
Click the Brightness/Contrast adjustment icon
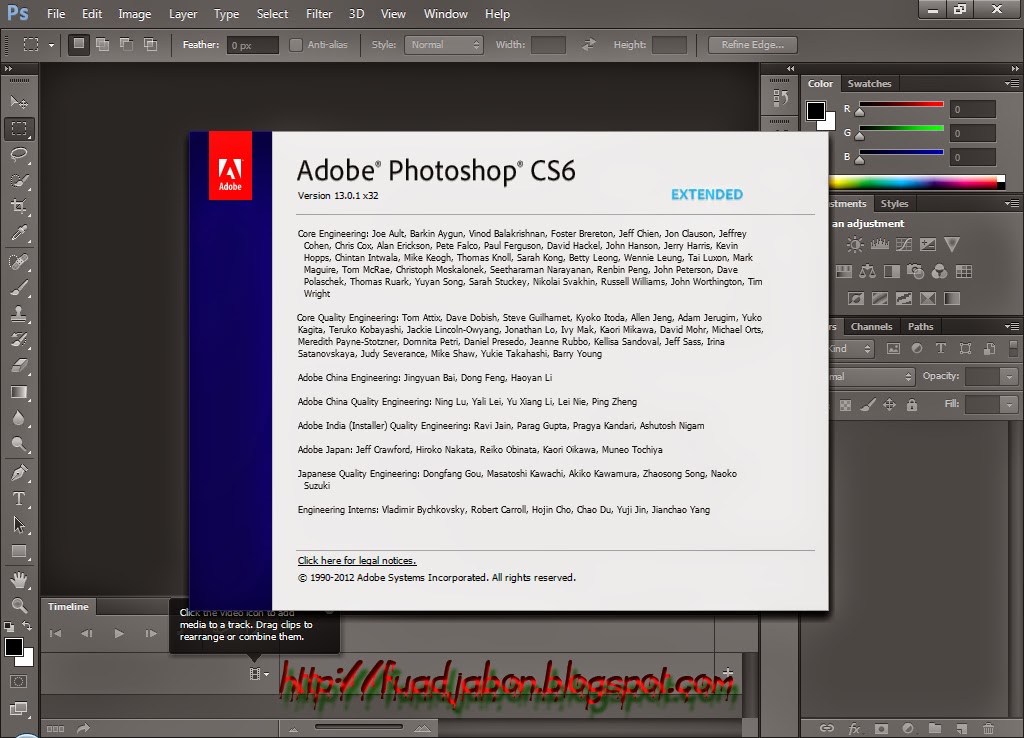[x=855, y=245]
